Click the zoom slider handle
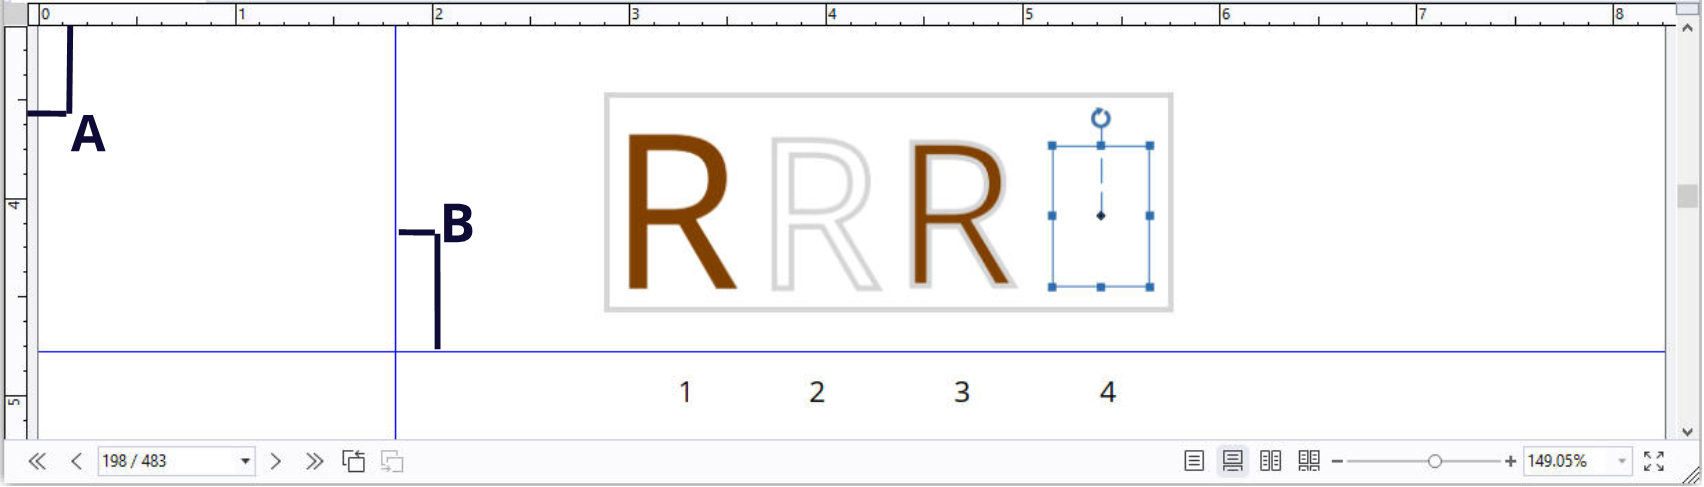The height and width of the screenshot is (487, 1704). click(1435, 461)
